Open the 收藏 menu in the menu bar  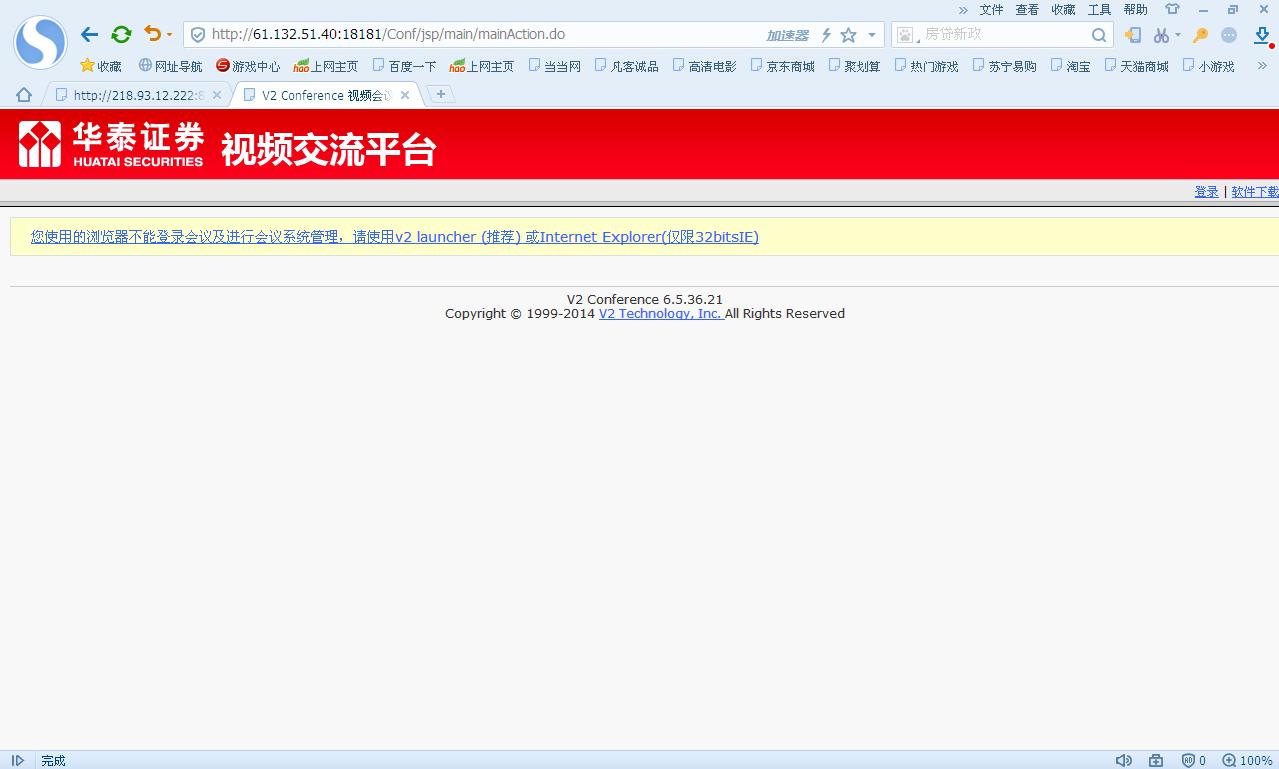(x=1063, y=10)
